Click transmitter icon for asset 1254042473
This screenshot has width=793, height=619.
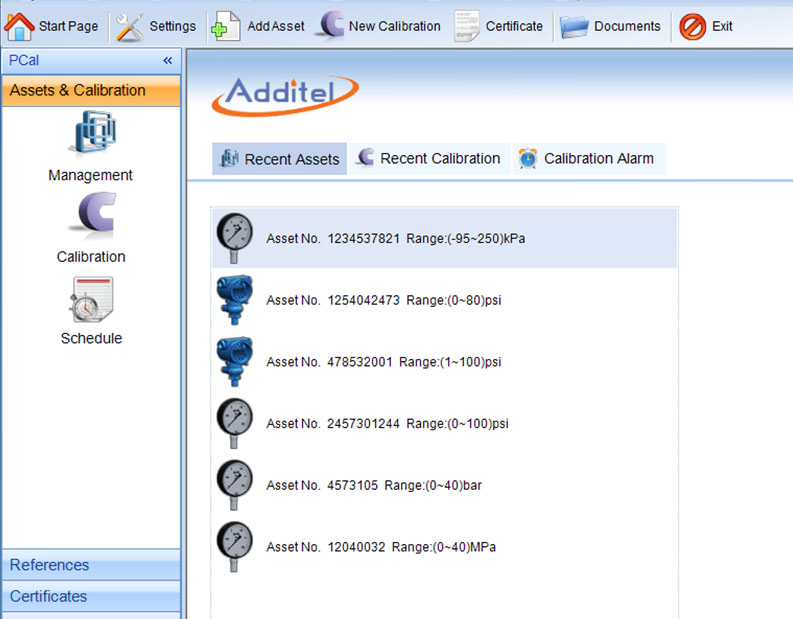coord(235,300)
